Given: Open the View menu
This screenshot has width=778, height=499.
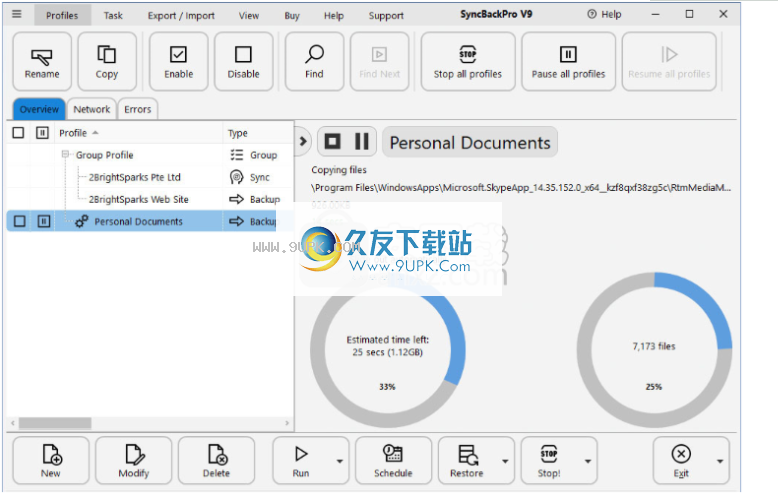Looking at the screenshot, I should pyautogui.click(x=249, y=15).
